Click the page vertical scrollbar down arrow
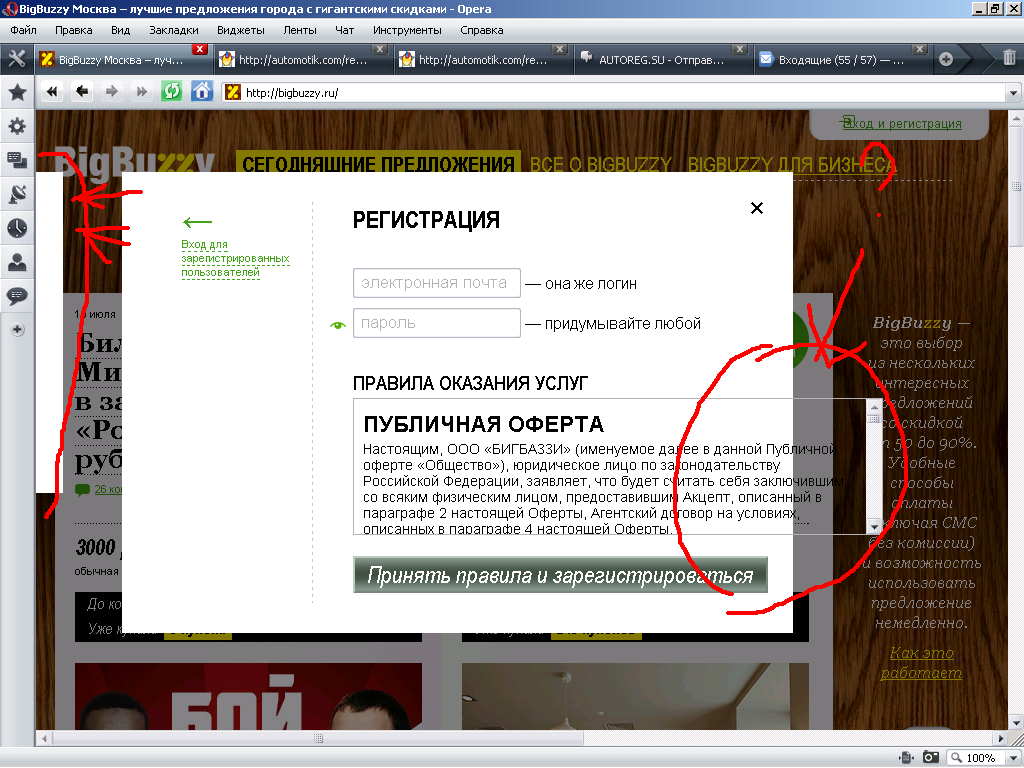The width and height of the screenshot is (1024, 768). click(x=1016, y=723)
